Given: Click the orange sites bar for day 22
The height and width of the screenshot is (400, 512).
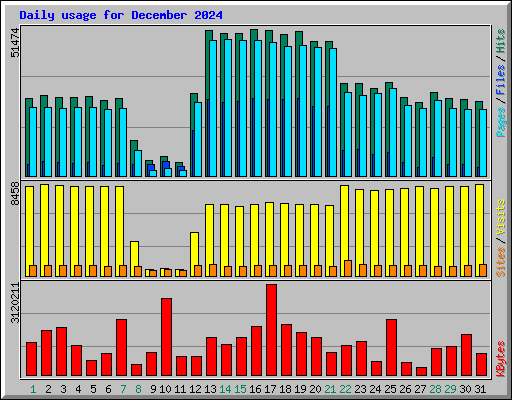Looking at the screenshot, I should point(348,268).
